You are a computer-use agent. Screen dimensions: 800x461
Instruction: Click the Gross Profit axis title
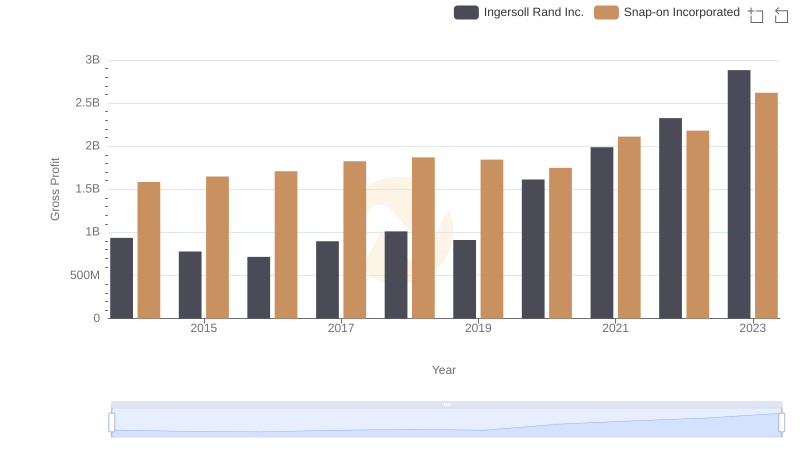tap(55, 189)
